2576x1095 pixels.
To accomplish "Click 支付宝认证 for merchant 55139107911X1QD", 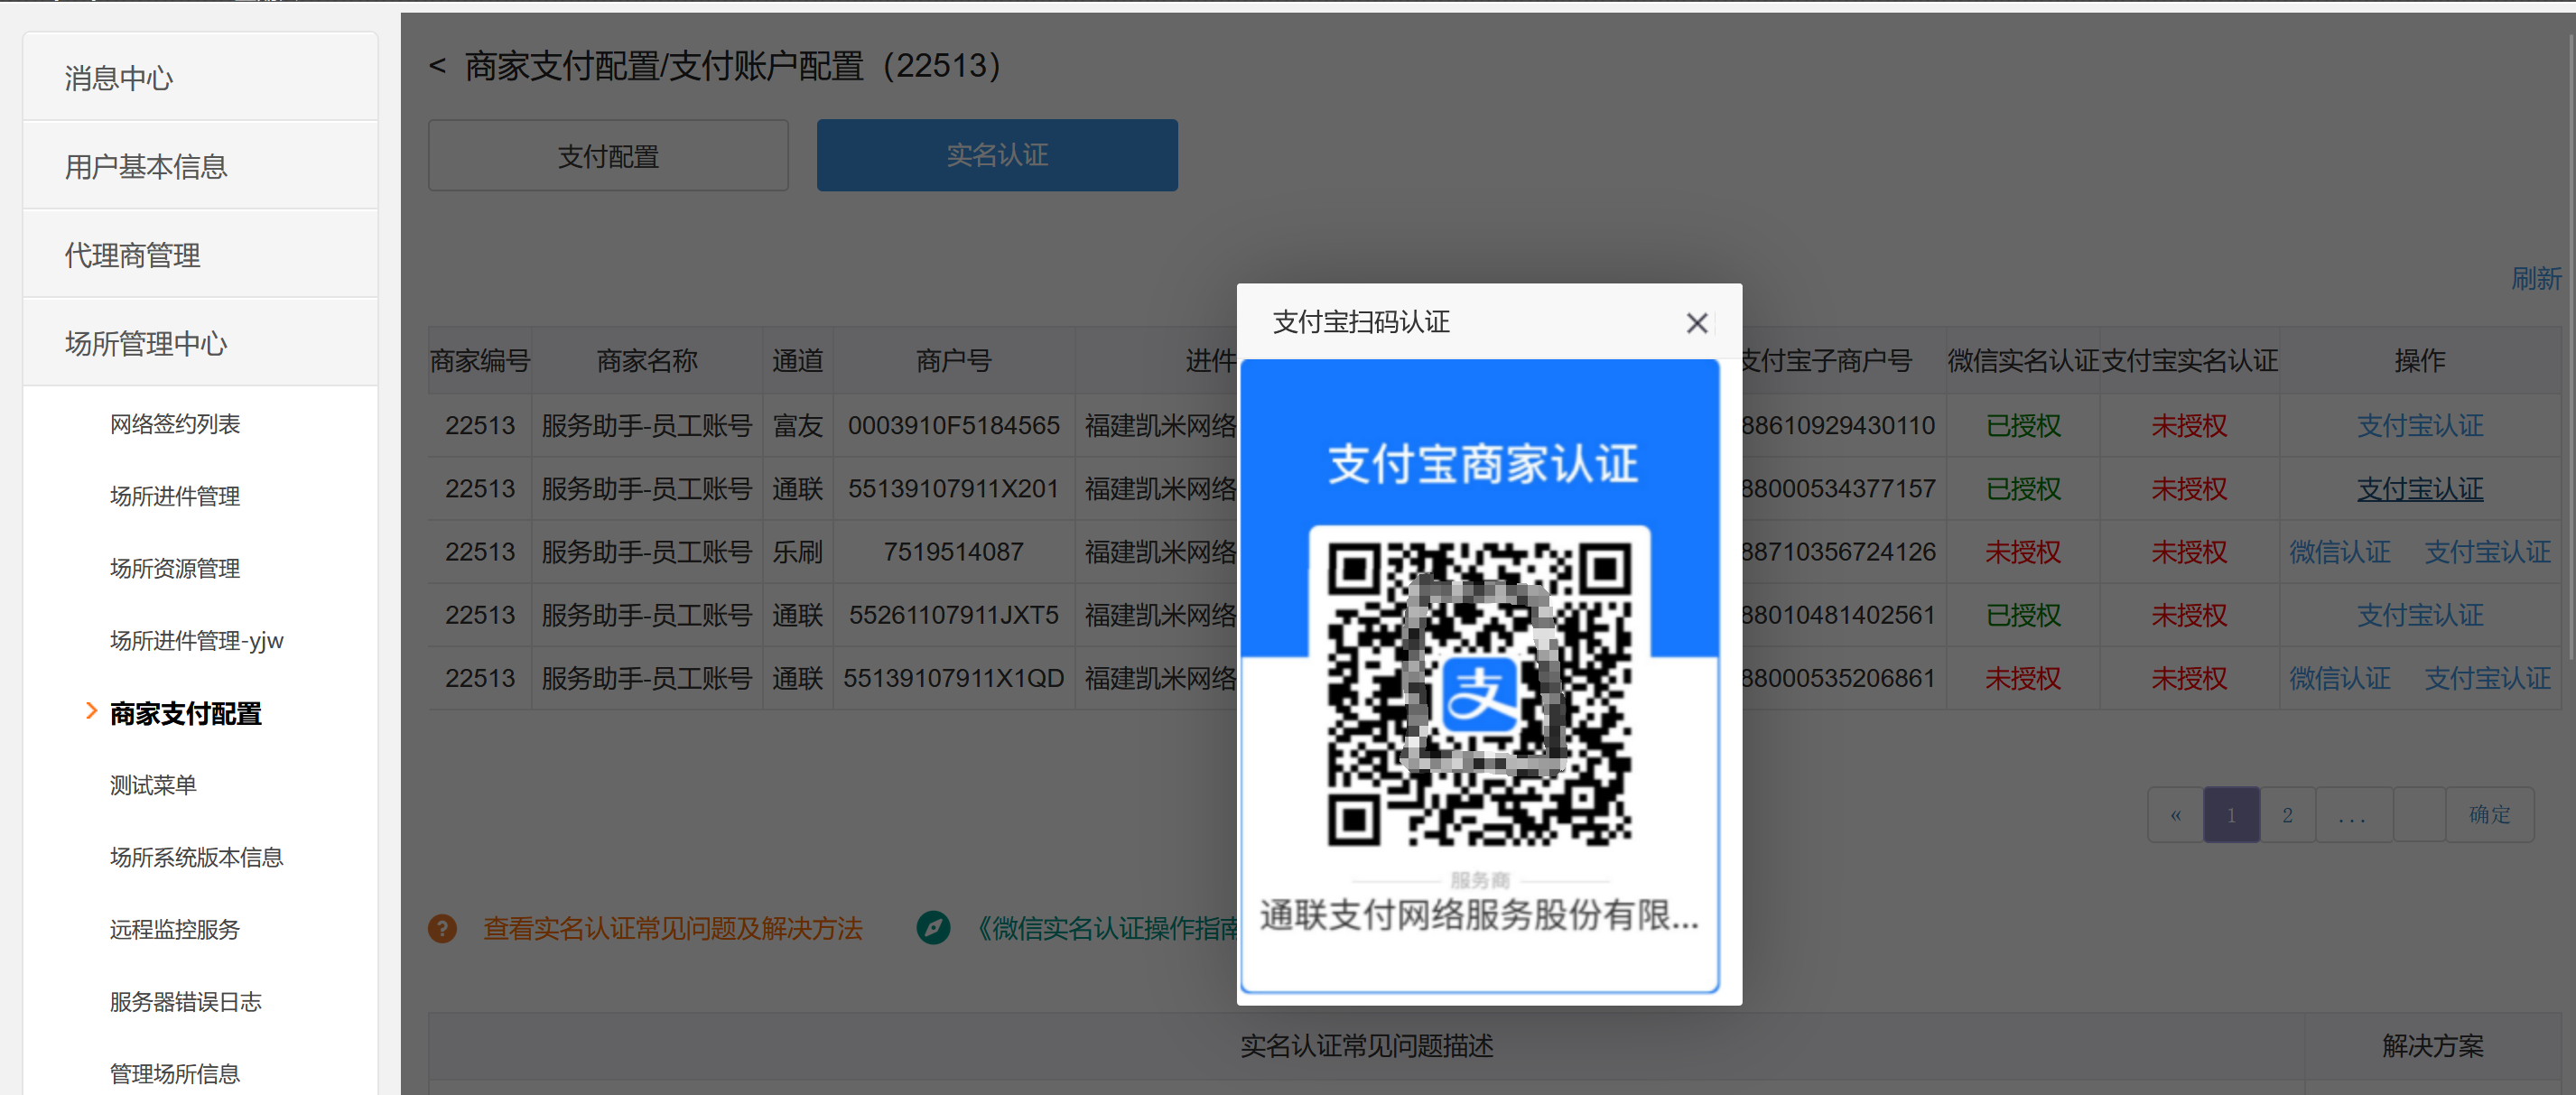I will coord(2487,678).
